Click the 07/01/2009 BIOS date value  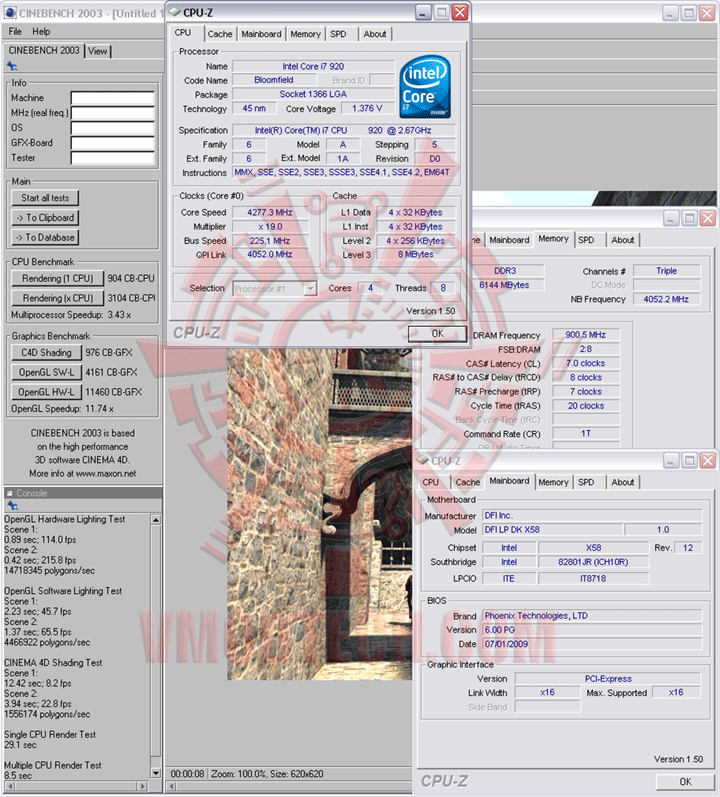[x=592, y=644]
